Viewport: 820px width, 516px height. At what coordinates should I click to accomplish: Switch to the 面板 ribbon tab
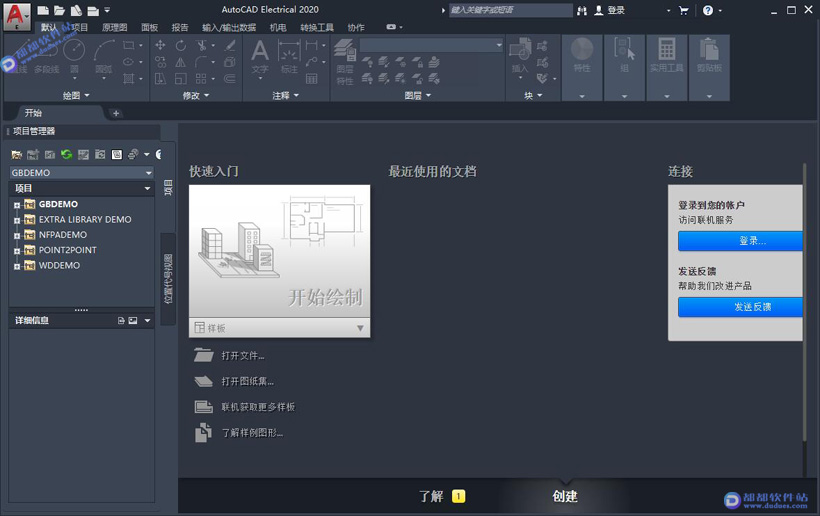pos(150,27)
